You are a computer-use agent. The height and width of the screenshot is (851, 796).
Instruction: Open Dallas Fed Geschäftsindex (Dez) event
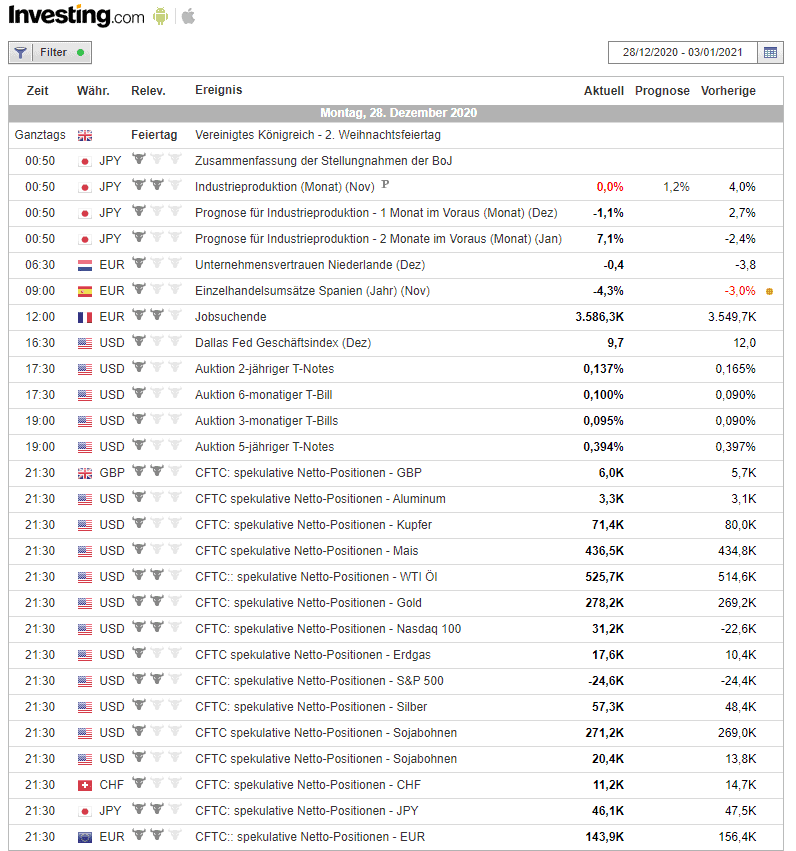point(283,344)
